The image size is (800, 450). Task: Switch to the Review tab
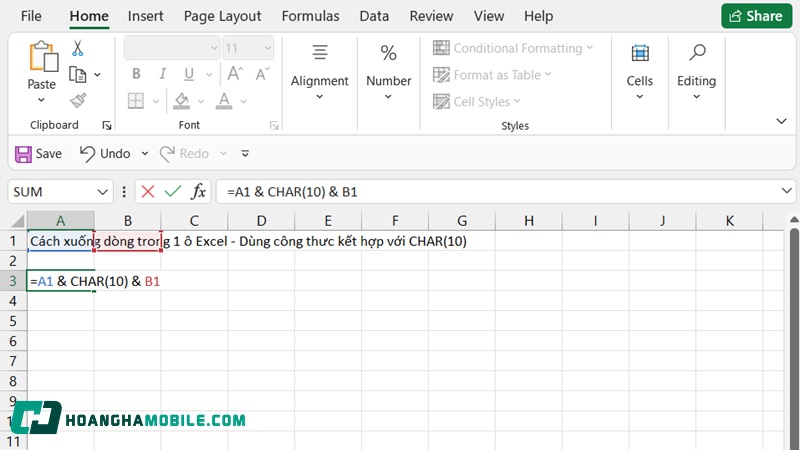pyautogui.click(x=431, y=16)
